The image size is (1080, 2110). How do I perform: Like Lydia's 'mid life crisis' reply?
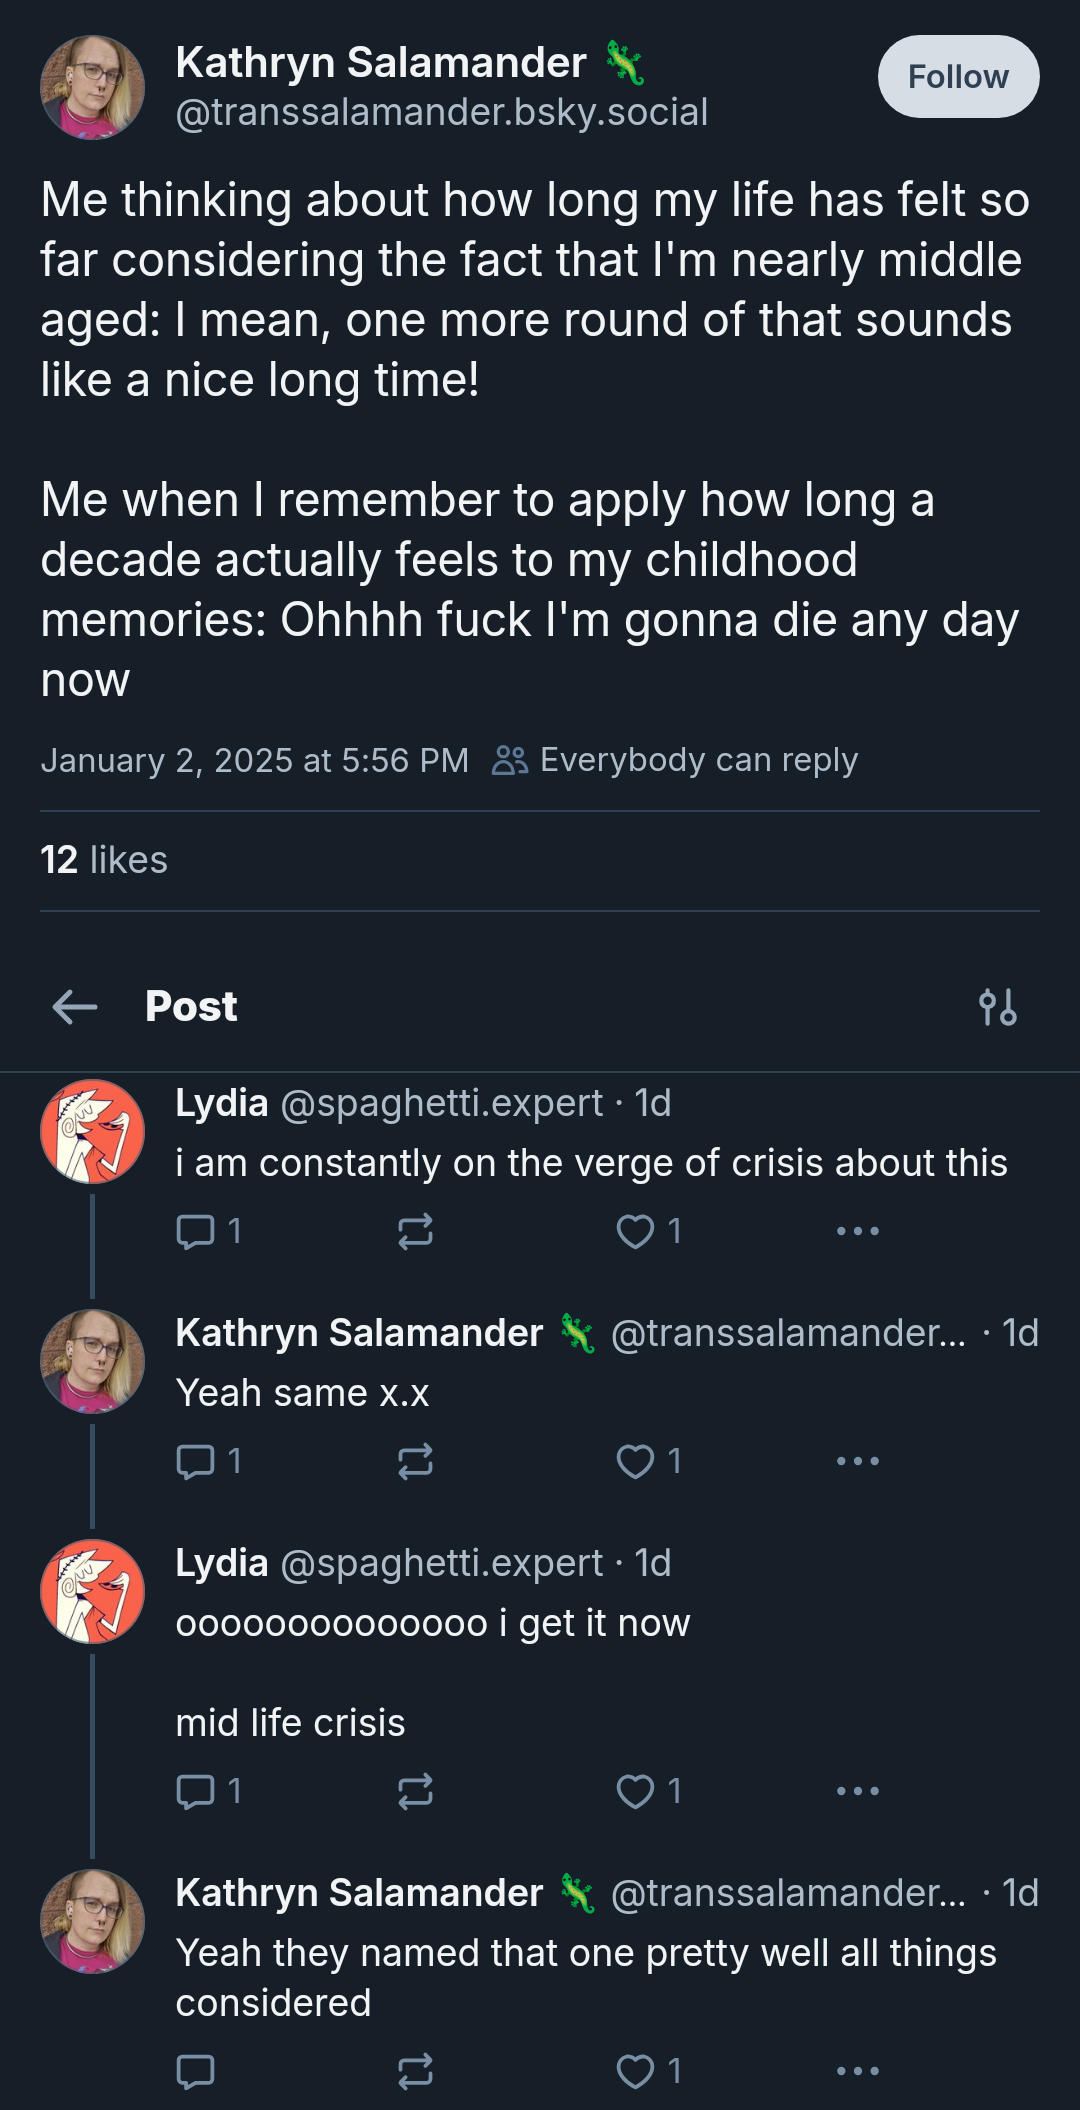tap(648, 1791)
